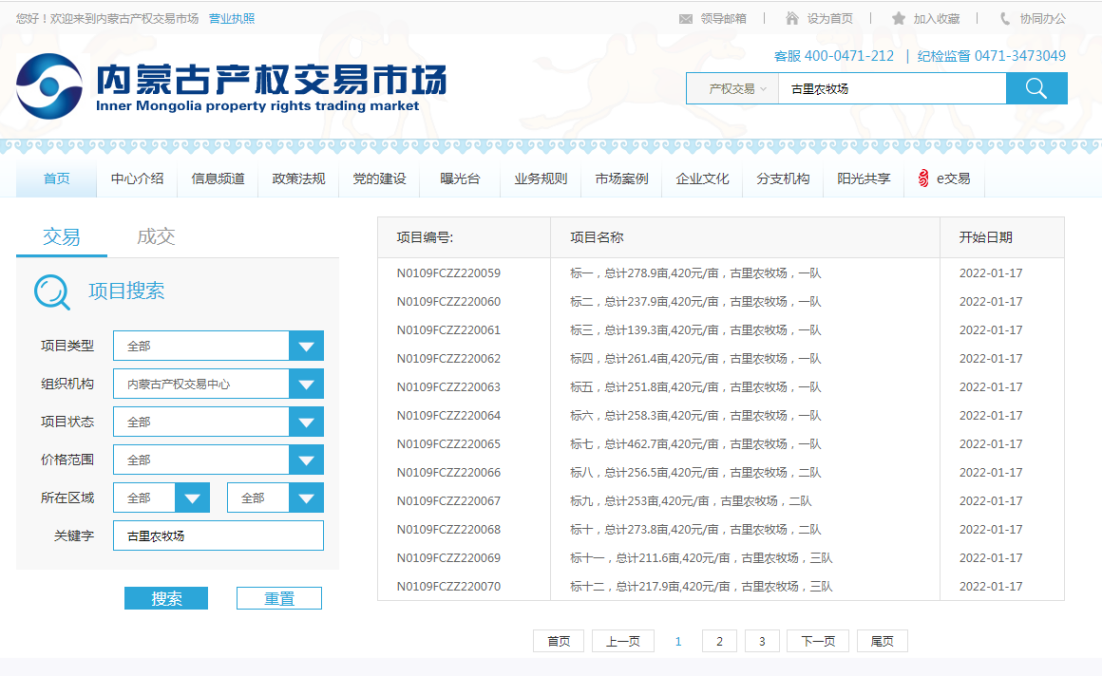Go to results page 3

point(762,641)
